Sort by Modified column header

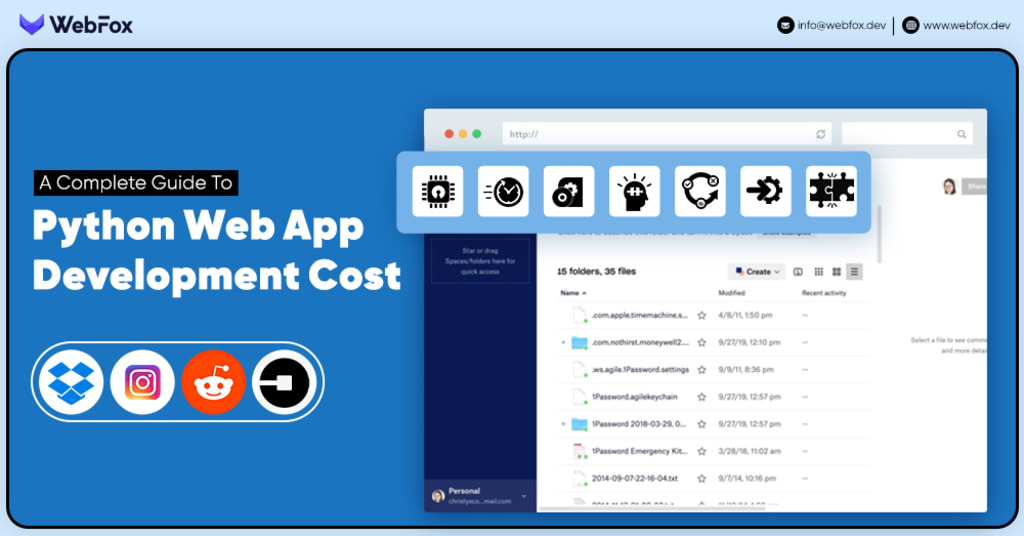[731, 293]
